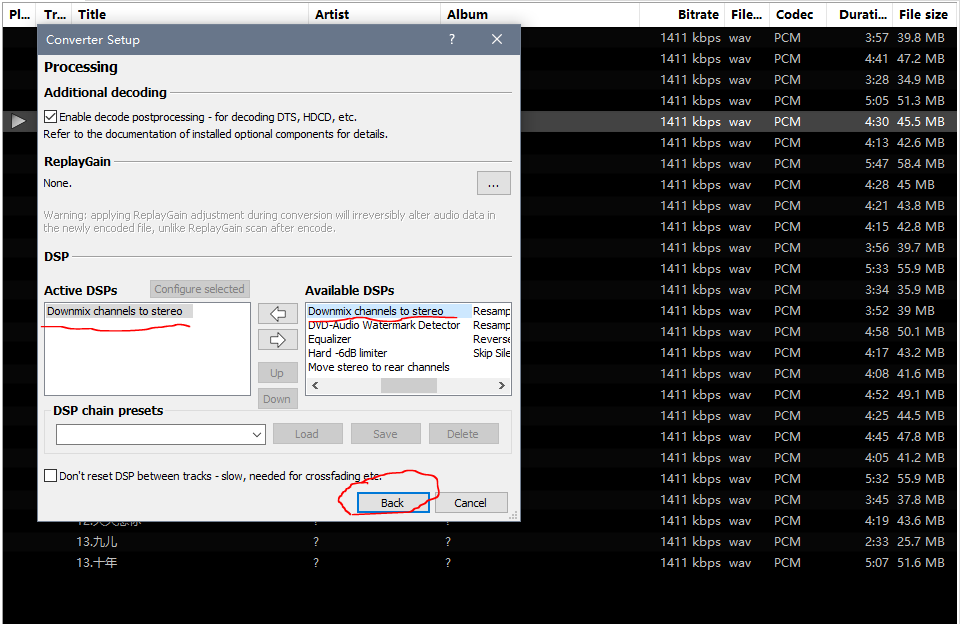
Task: Click the Back button
Action: [392, 503]
